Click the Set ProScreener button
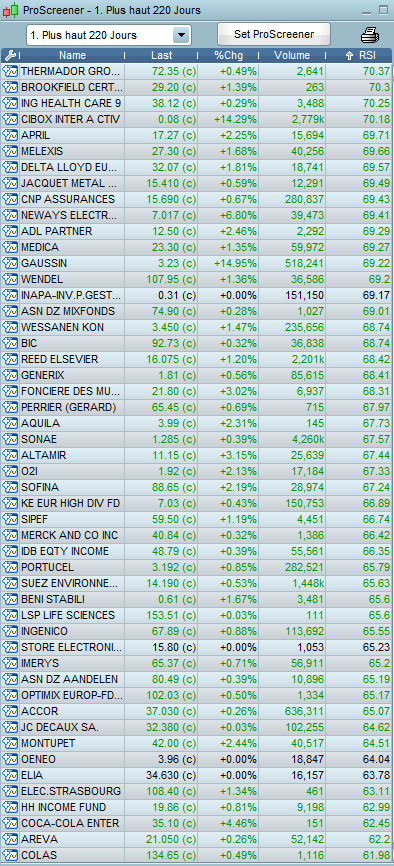This screenshot has width=394, height=866. [x=274, y=34]
